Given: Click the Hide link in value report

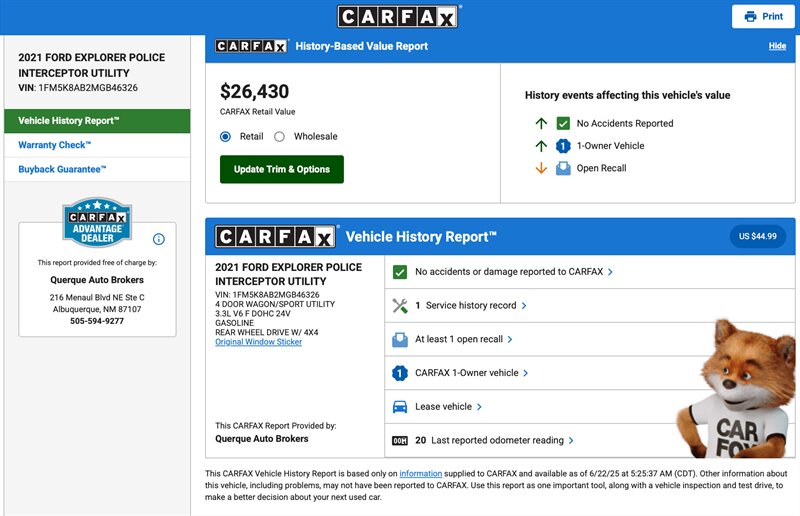Looking at the screenshot, I should pos(777,46).
